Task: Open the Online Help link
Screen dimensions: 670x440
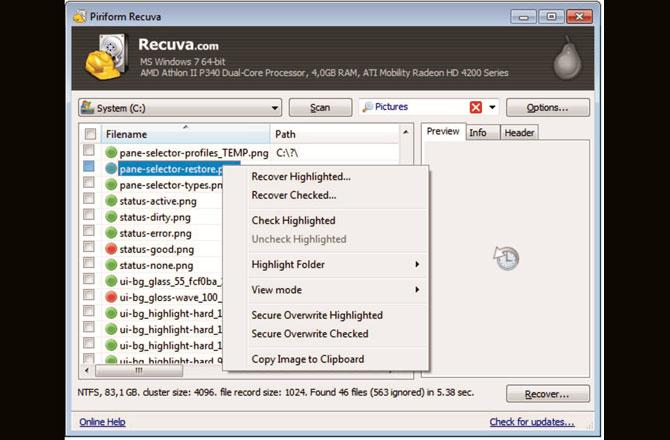Action: click(x=103, y=422)
